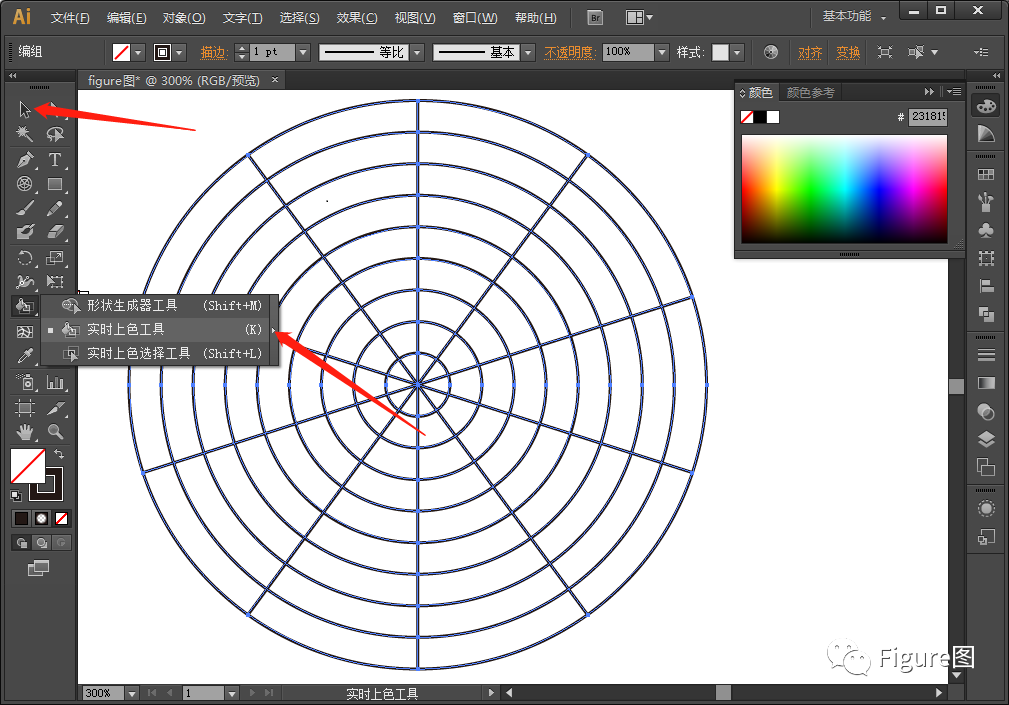The image size is (1009, 705).
Task: Select the Paintbrush tool
Action: [24, 208]
